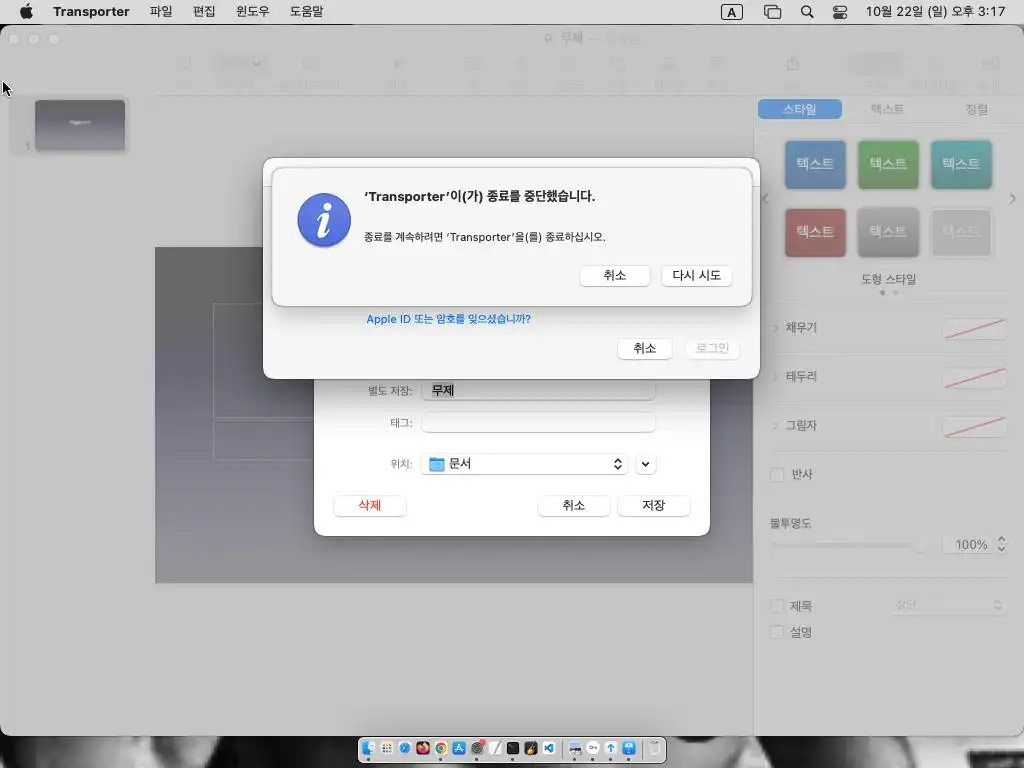Apply the red 텍스트 shape style
1024x768 pixels.
pos(815,232)
